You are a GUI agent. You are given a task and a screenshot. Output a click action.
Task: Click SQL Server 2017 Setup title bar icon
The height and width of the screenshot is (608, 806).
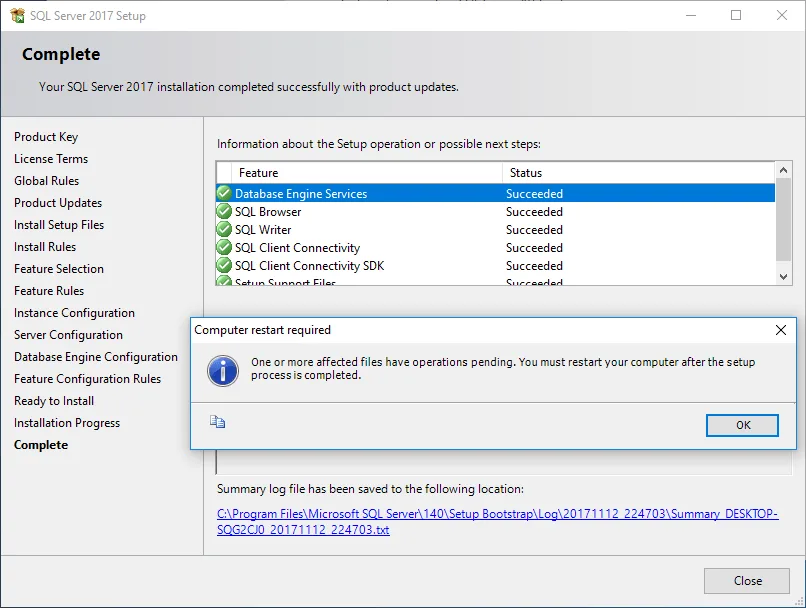click(17, 15)
